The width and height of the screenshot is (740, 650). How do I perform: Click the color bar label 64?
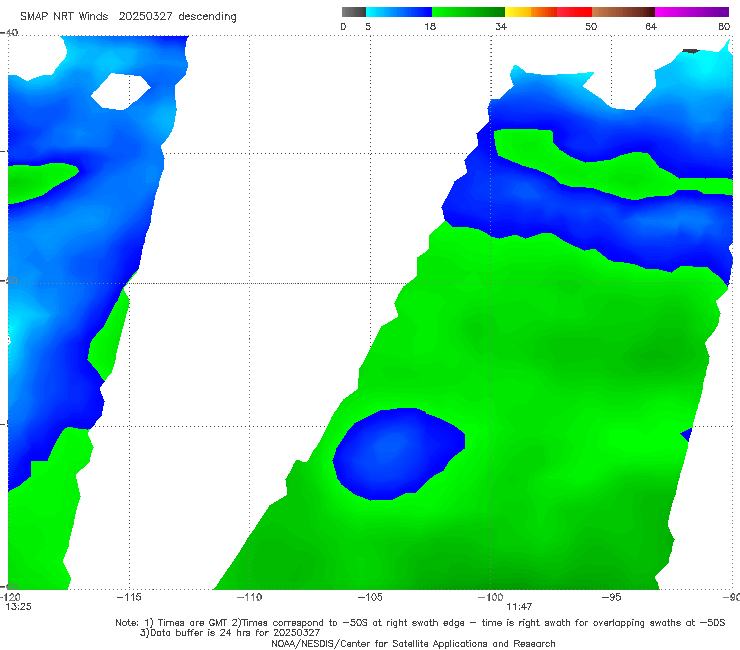651,26
